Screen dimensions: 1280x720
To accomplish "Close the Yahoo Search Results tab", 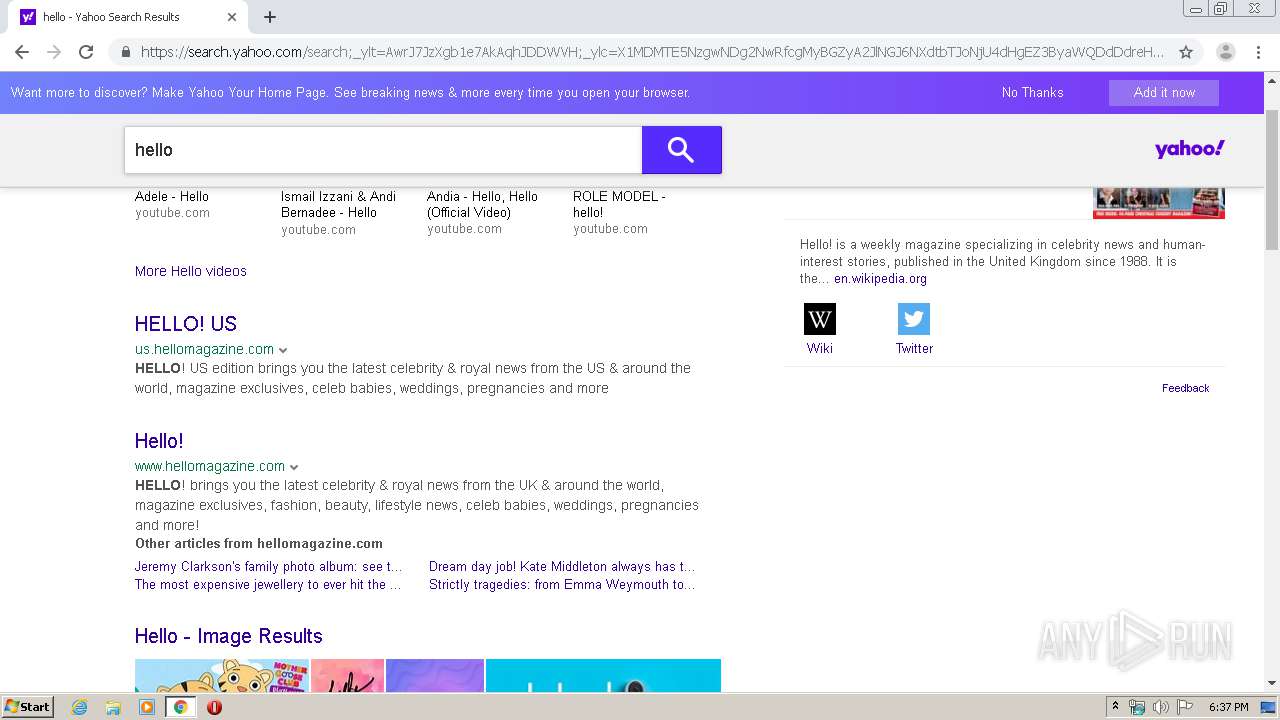I will point(232,17).
